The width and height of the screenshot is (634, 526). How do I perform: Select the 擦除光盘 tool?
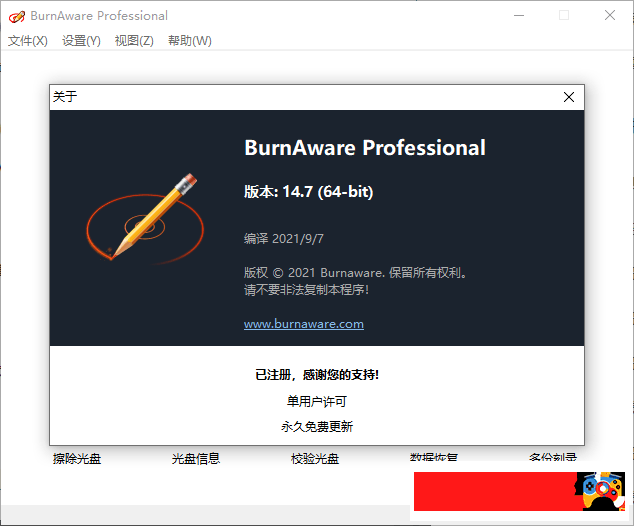[77, 459]
